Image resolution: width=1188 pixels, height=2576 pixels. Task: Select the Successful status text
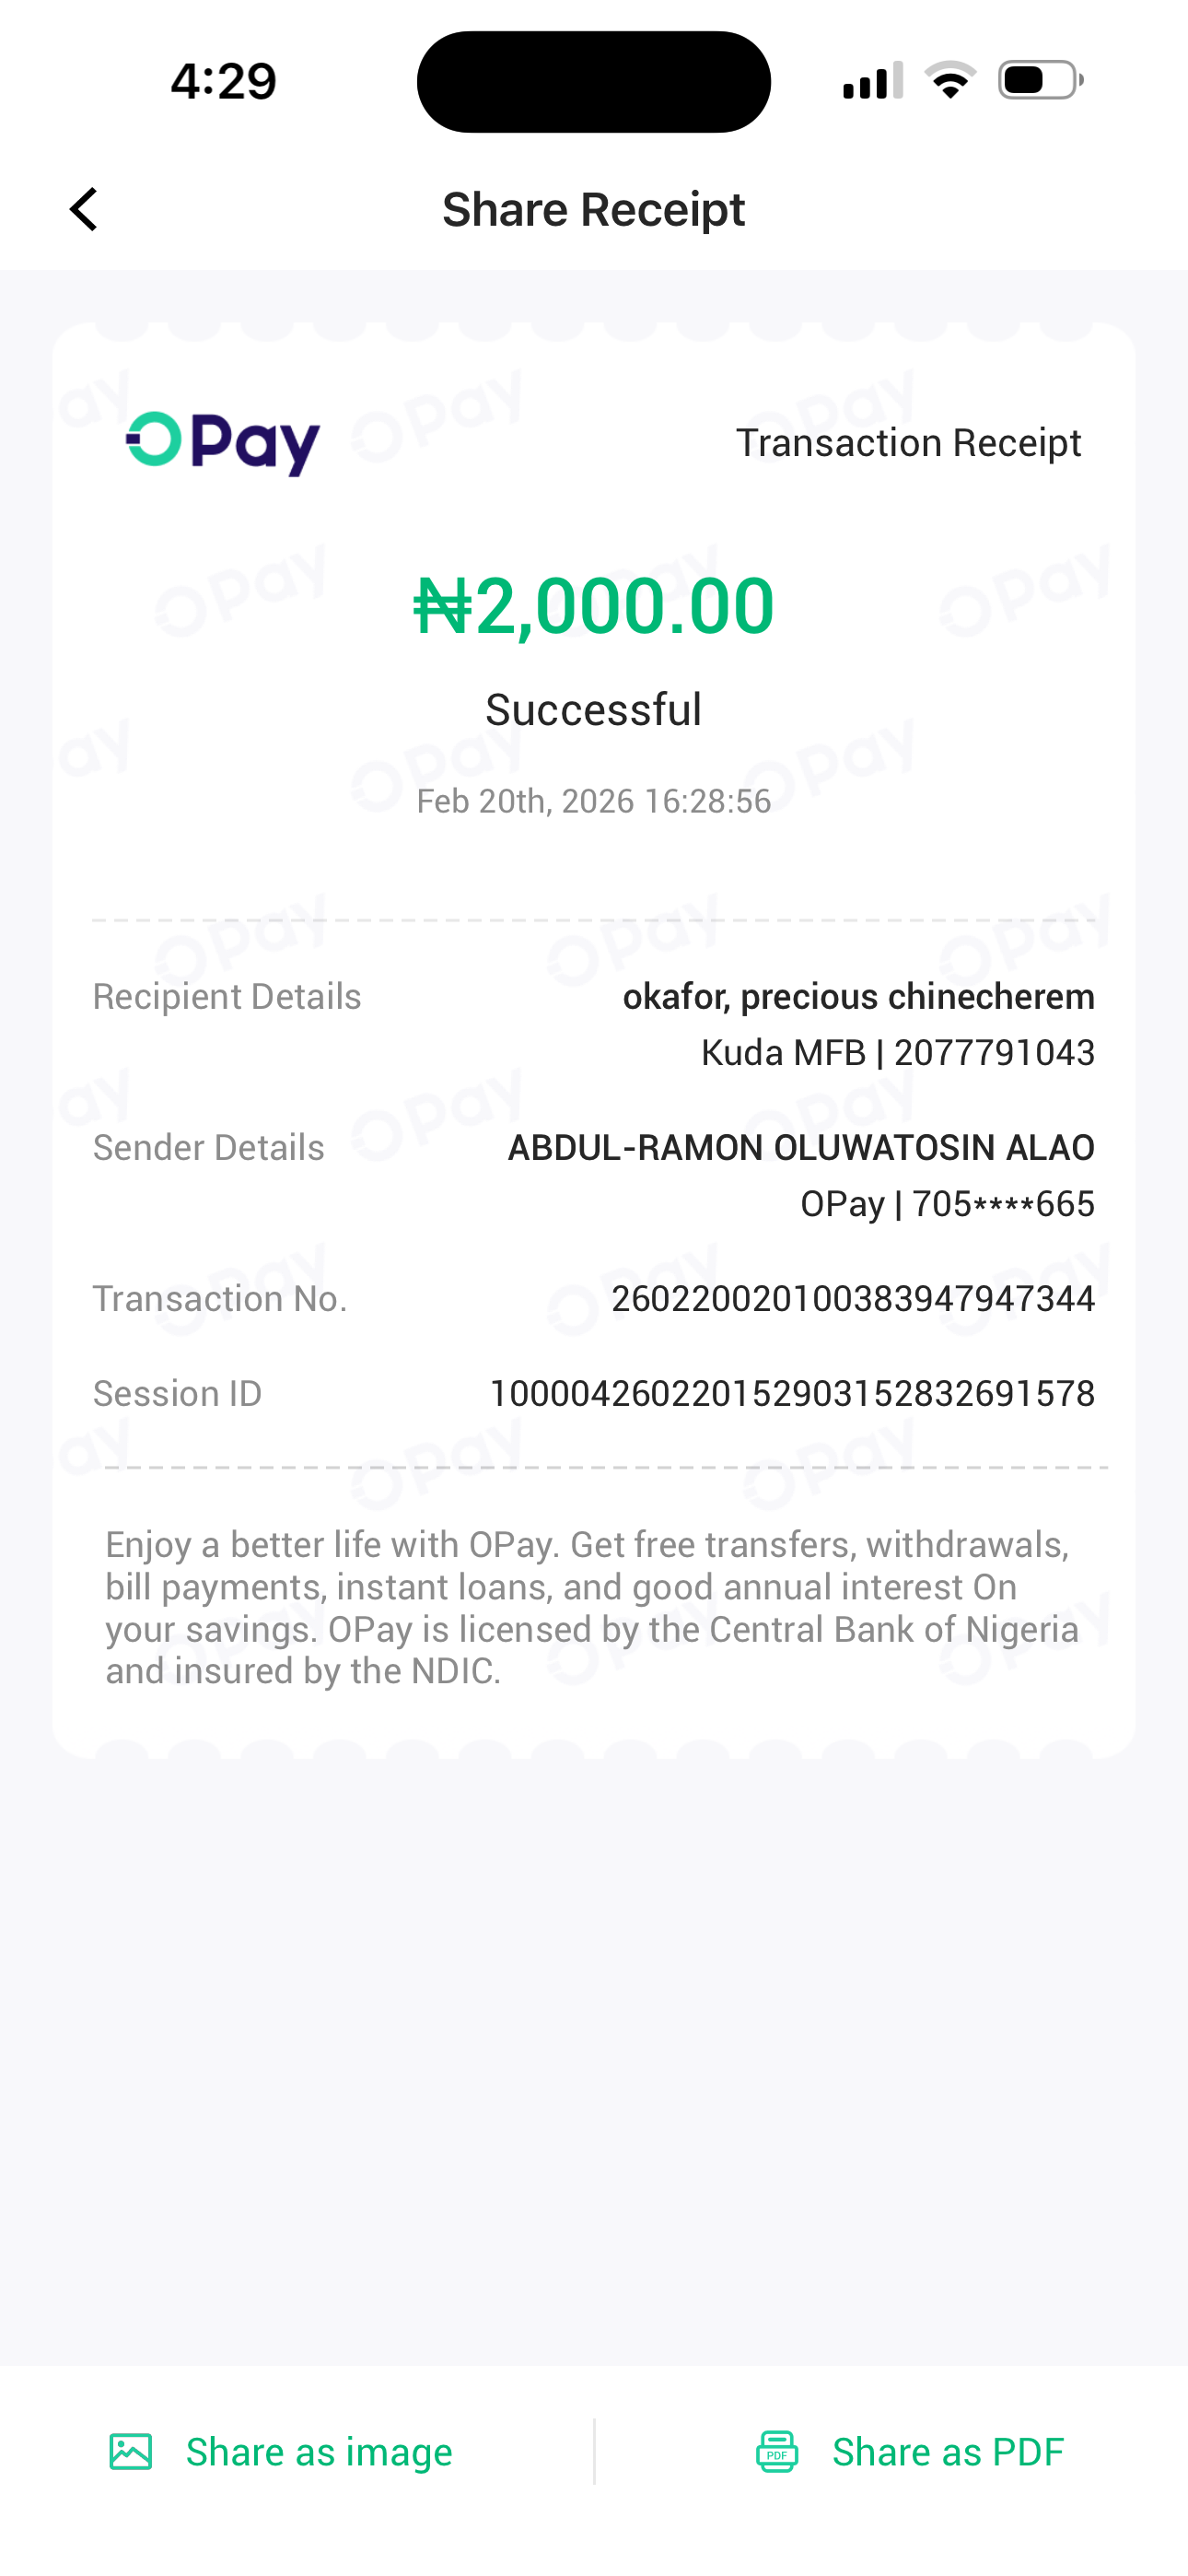click(x=594, y=710)
